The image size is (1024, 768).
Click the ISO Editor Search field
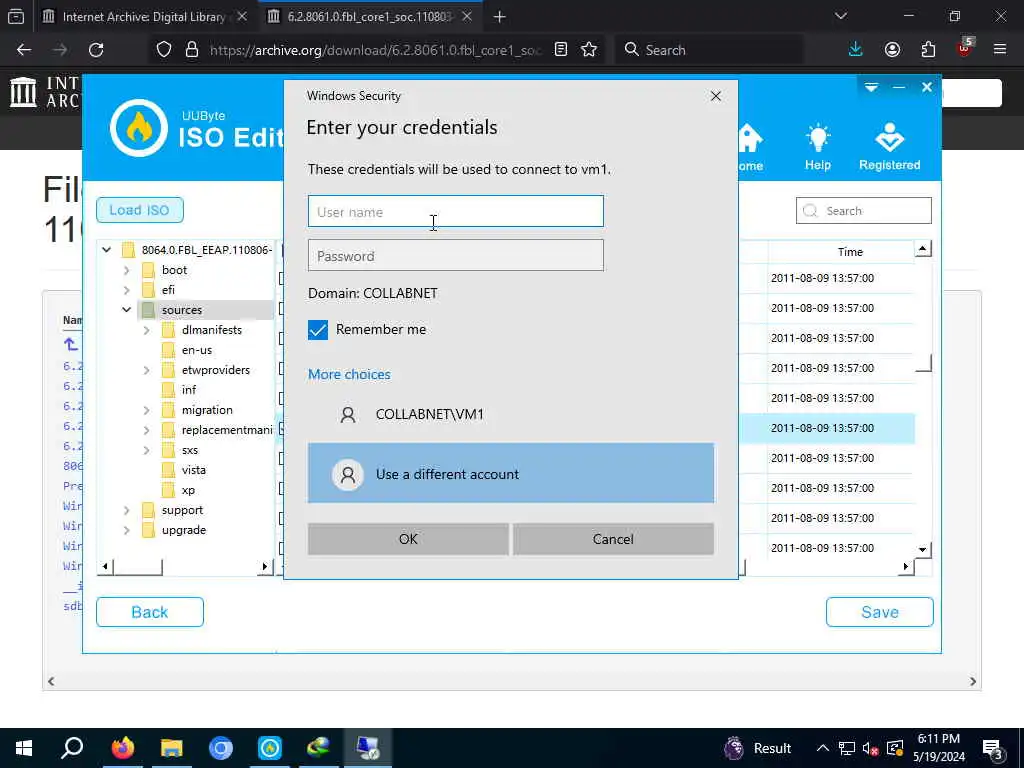863,211
